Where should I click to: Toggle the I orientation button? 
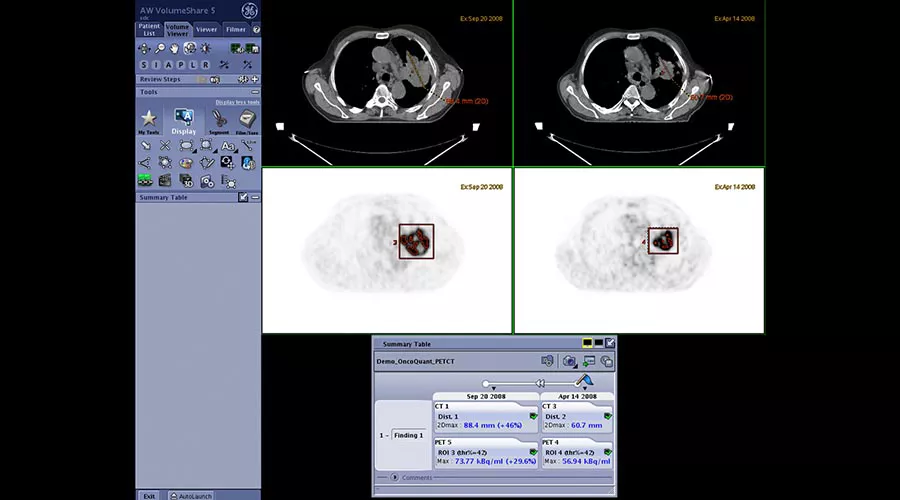[156, 65]
